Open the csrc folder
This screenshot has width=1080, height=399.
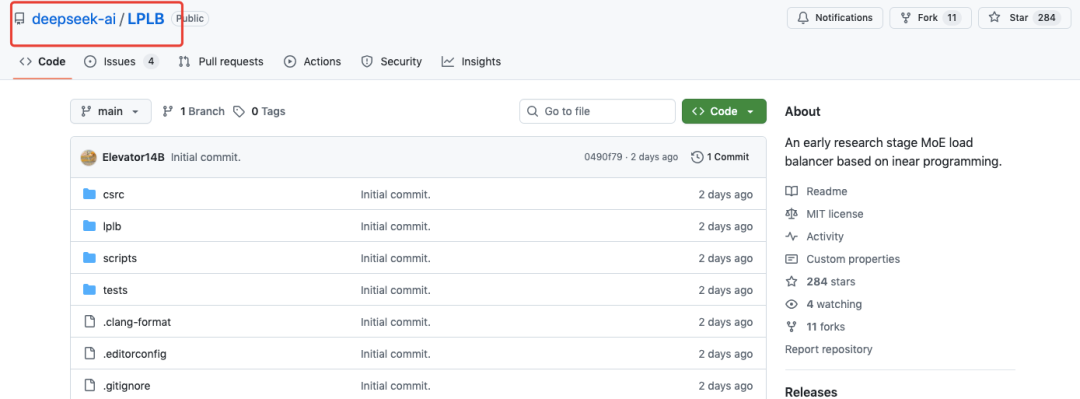114,194
